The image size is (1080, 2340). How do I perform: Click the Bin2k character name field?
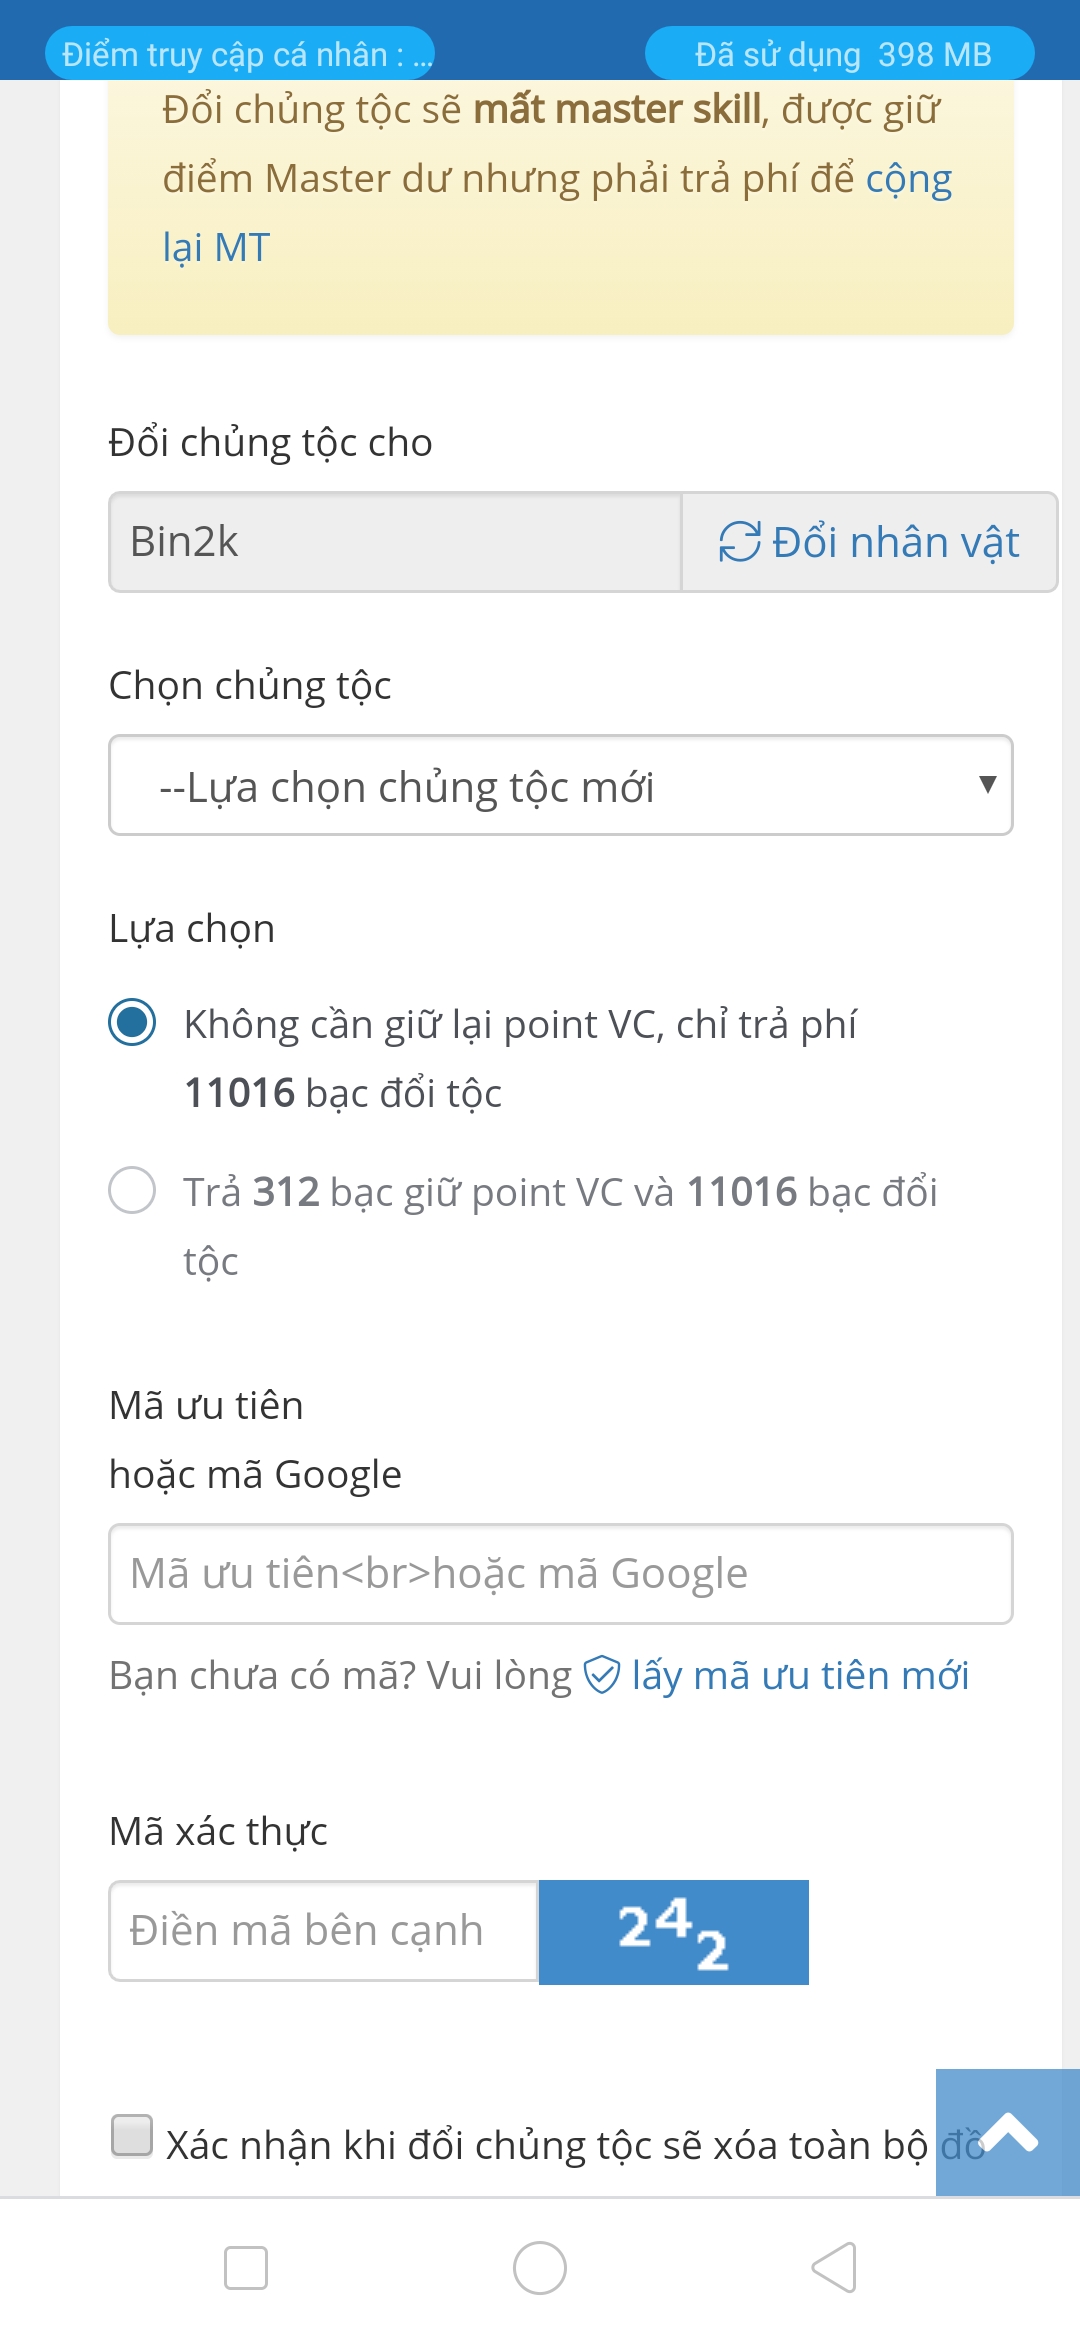(395, 542)
